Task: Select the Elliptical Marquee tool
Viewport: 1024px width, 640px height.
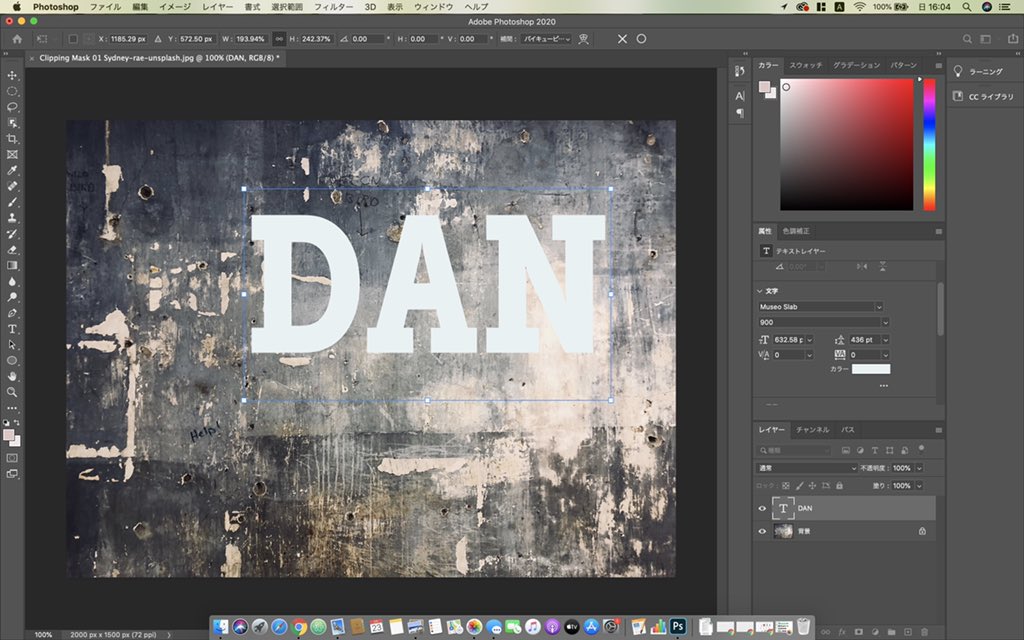Action: (12, 91)
